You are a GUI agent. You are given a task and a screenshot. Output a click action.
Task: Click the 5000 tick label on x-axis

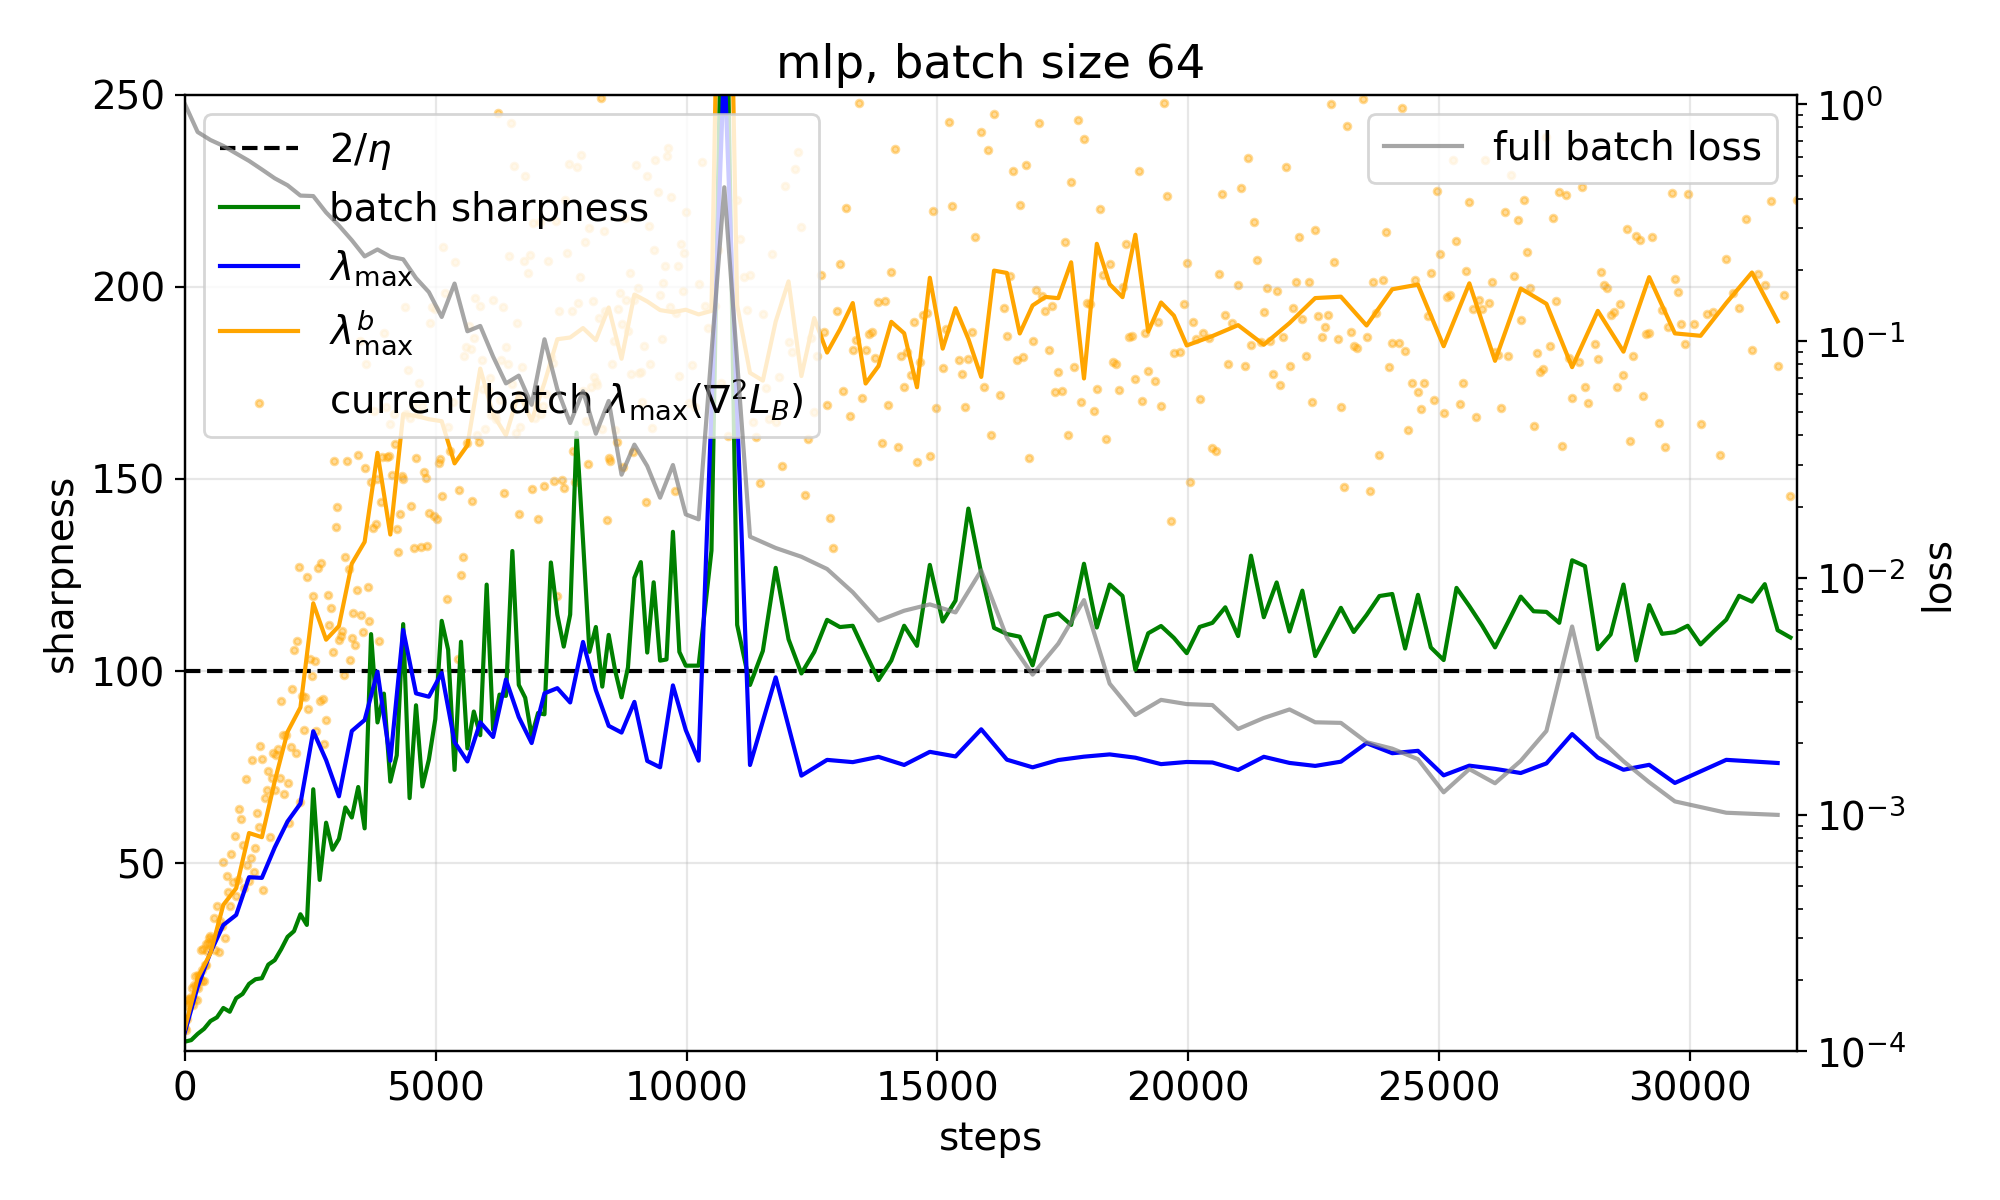[x=436, y=1087]
